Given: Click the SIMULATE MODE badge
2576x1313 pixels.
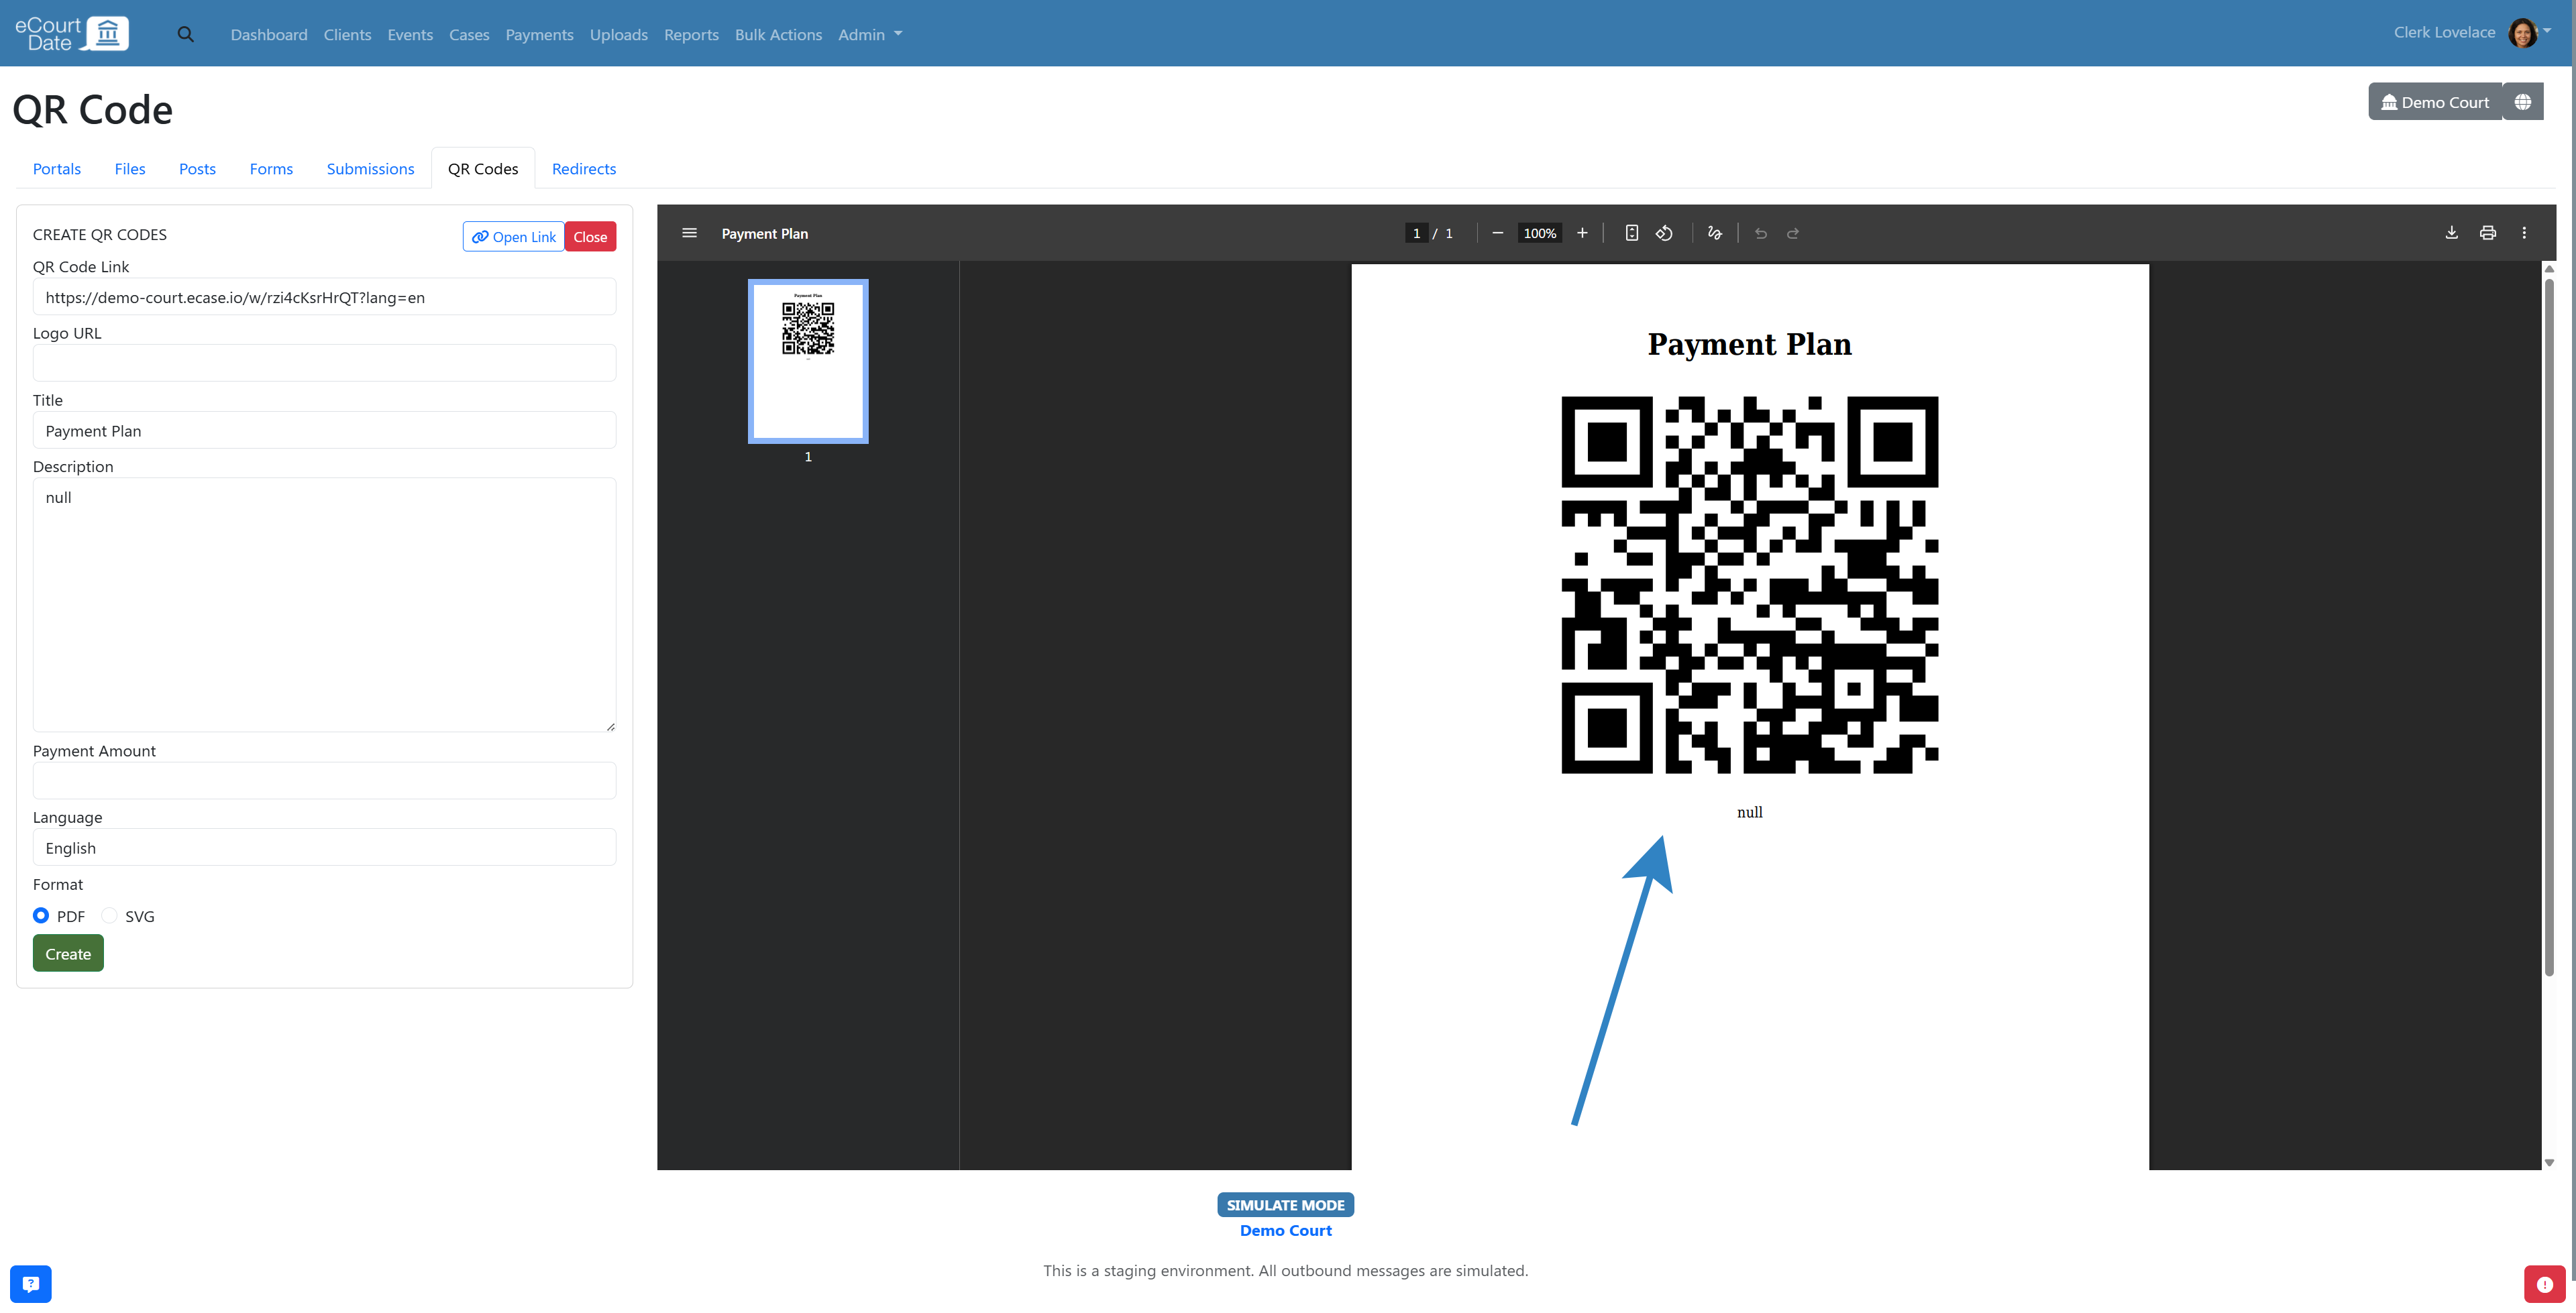Looking at the screenshot, I should click(x=1286, y=1205).
